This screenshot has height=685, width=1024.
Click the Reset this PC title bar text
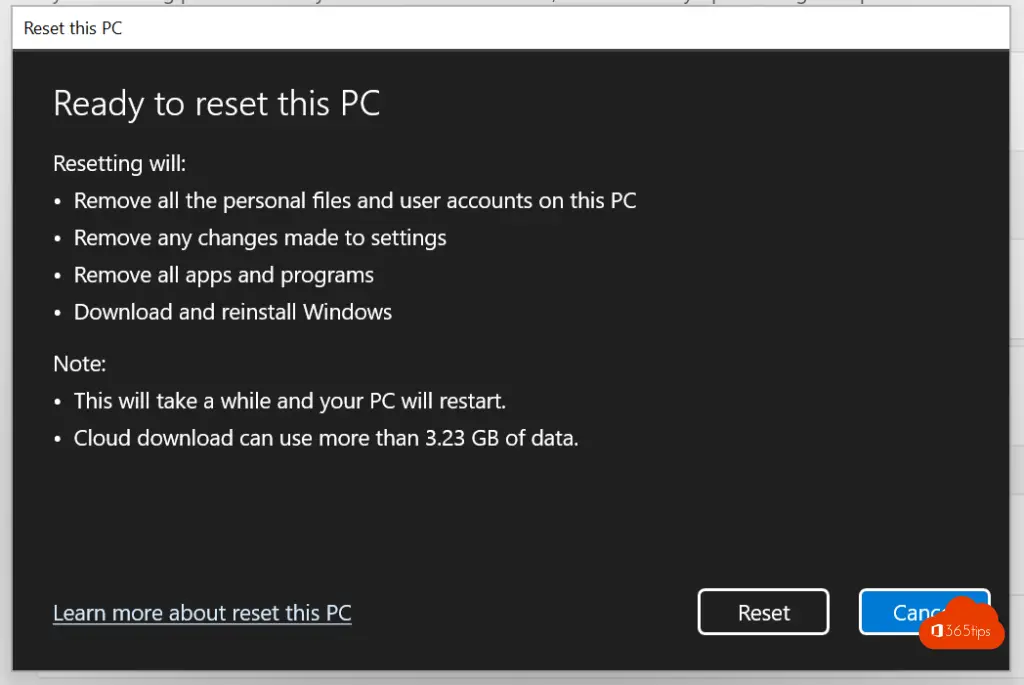(x=72, y=28)
